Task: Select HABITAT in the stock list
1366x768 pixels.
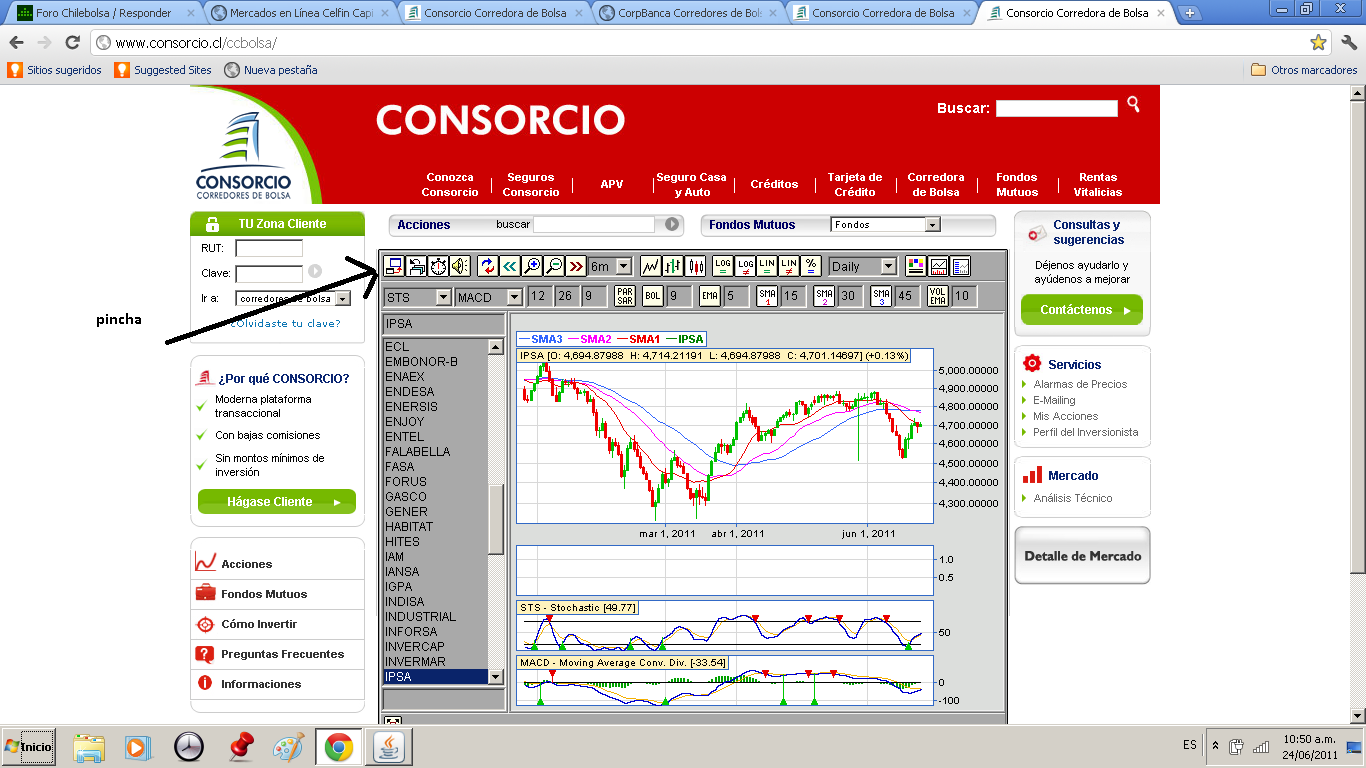Action: [435, 527]
